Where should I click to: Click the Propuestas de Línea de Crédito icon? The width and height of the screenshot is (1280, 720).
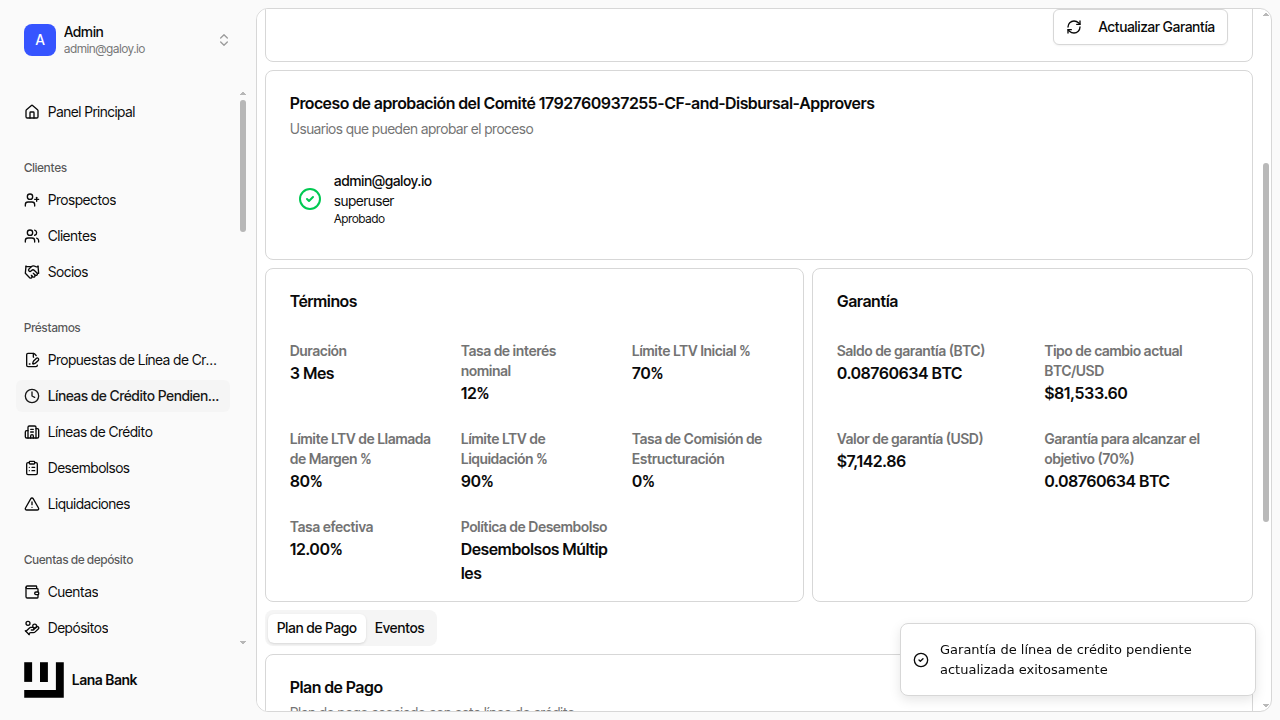point(32,360)
